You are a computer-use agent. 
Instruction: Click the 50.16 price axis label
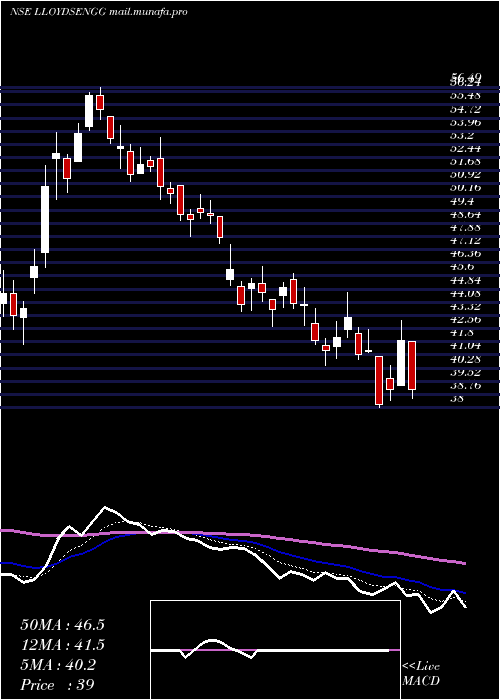465,188
